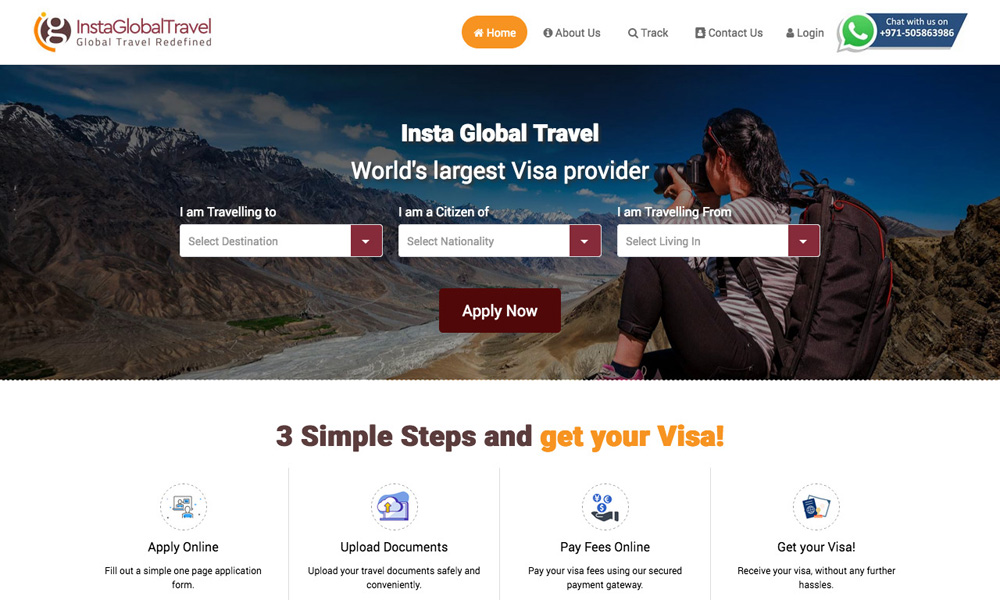
Task: Expand the Select Destination dropdown arrow
Action: pyautogui.click(x=366, y=241)
